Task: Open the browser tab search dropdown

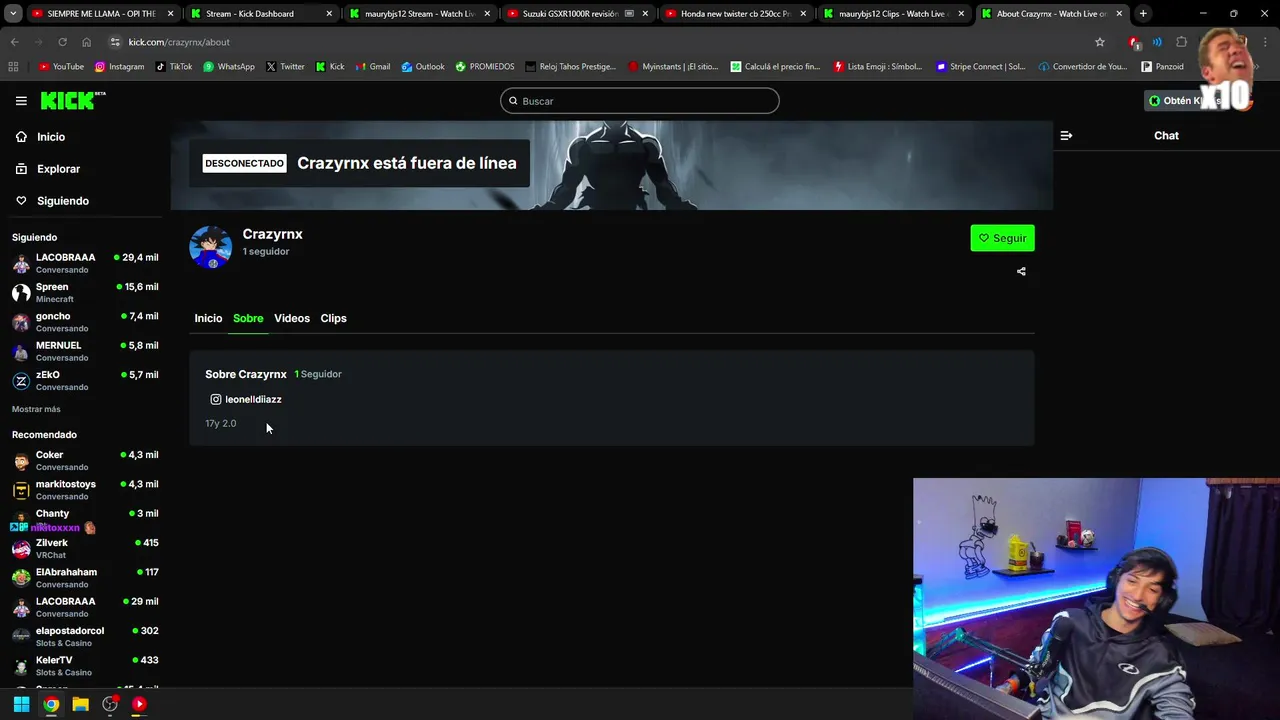Action: coord(12,14)
